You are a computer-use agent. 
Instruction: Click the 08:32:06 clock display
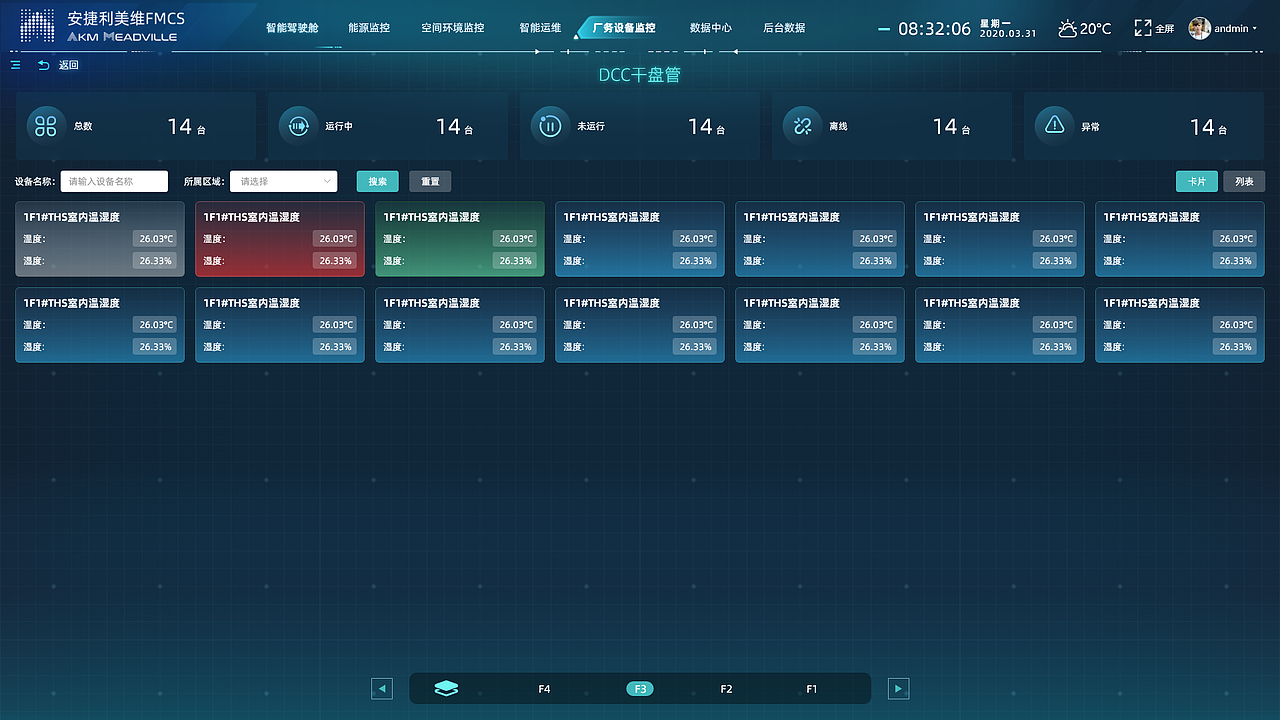click(934, 28)
